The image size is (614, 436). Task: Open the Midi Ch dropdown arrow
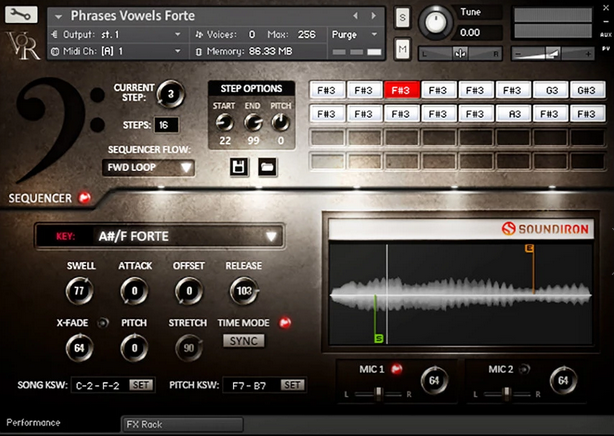coord(178,51)
